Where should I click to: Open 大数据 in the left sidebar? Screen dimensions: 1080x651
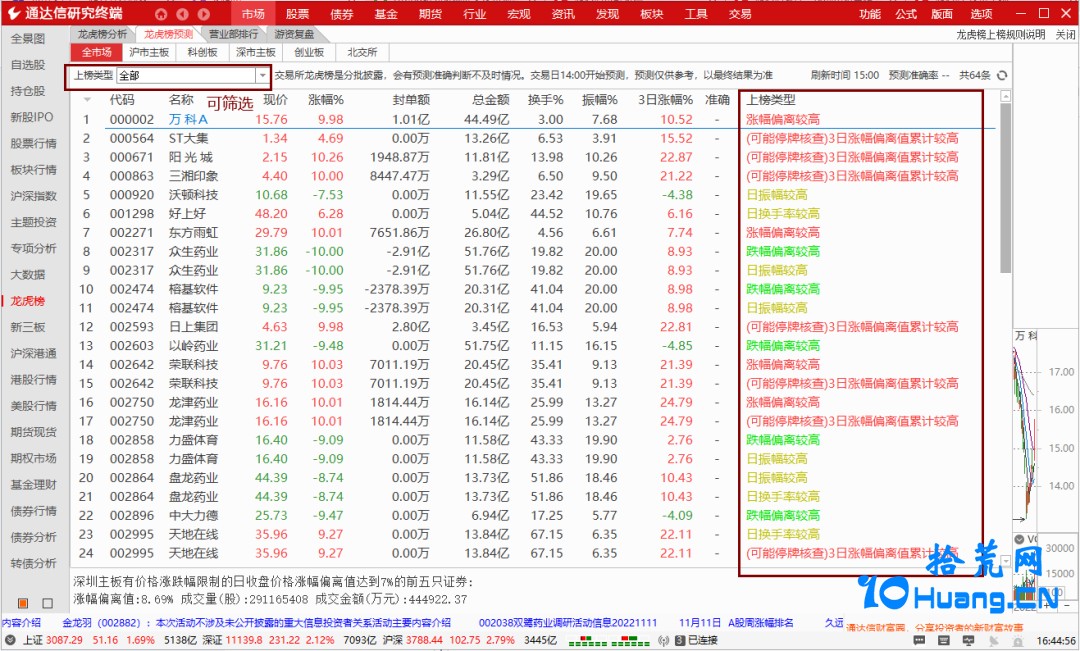point(28,275)
